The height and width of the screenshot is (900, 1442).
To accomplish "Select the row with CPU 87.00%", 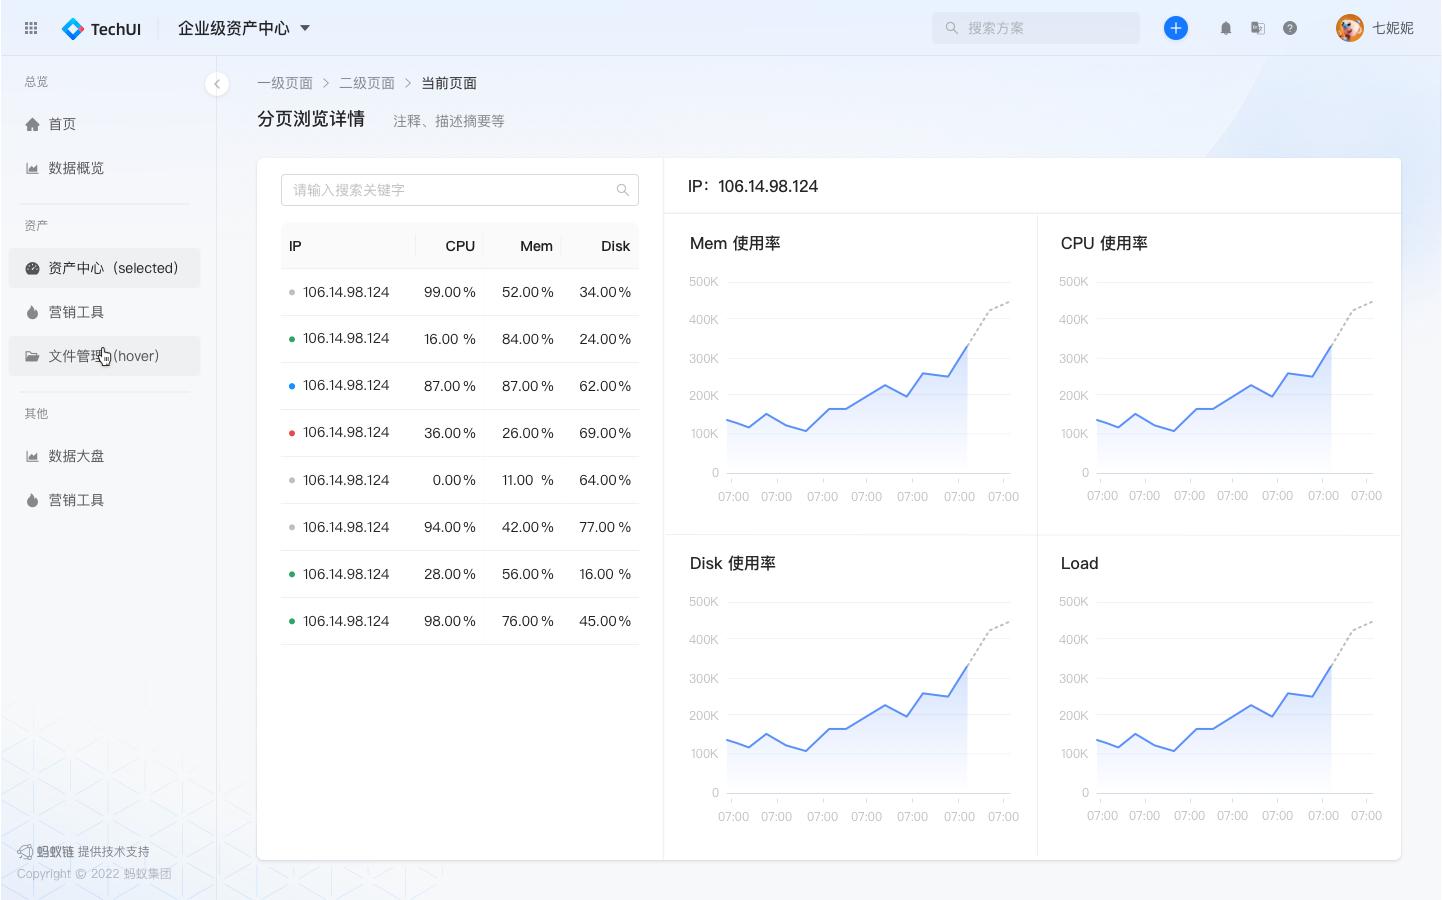I will pyautogui.click(x=460, y=386).
